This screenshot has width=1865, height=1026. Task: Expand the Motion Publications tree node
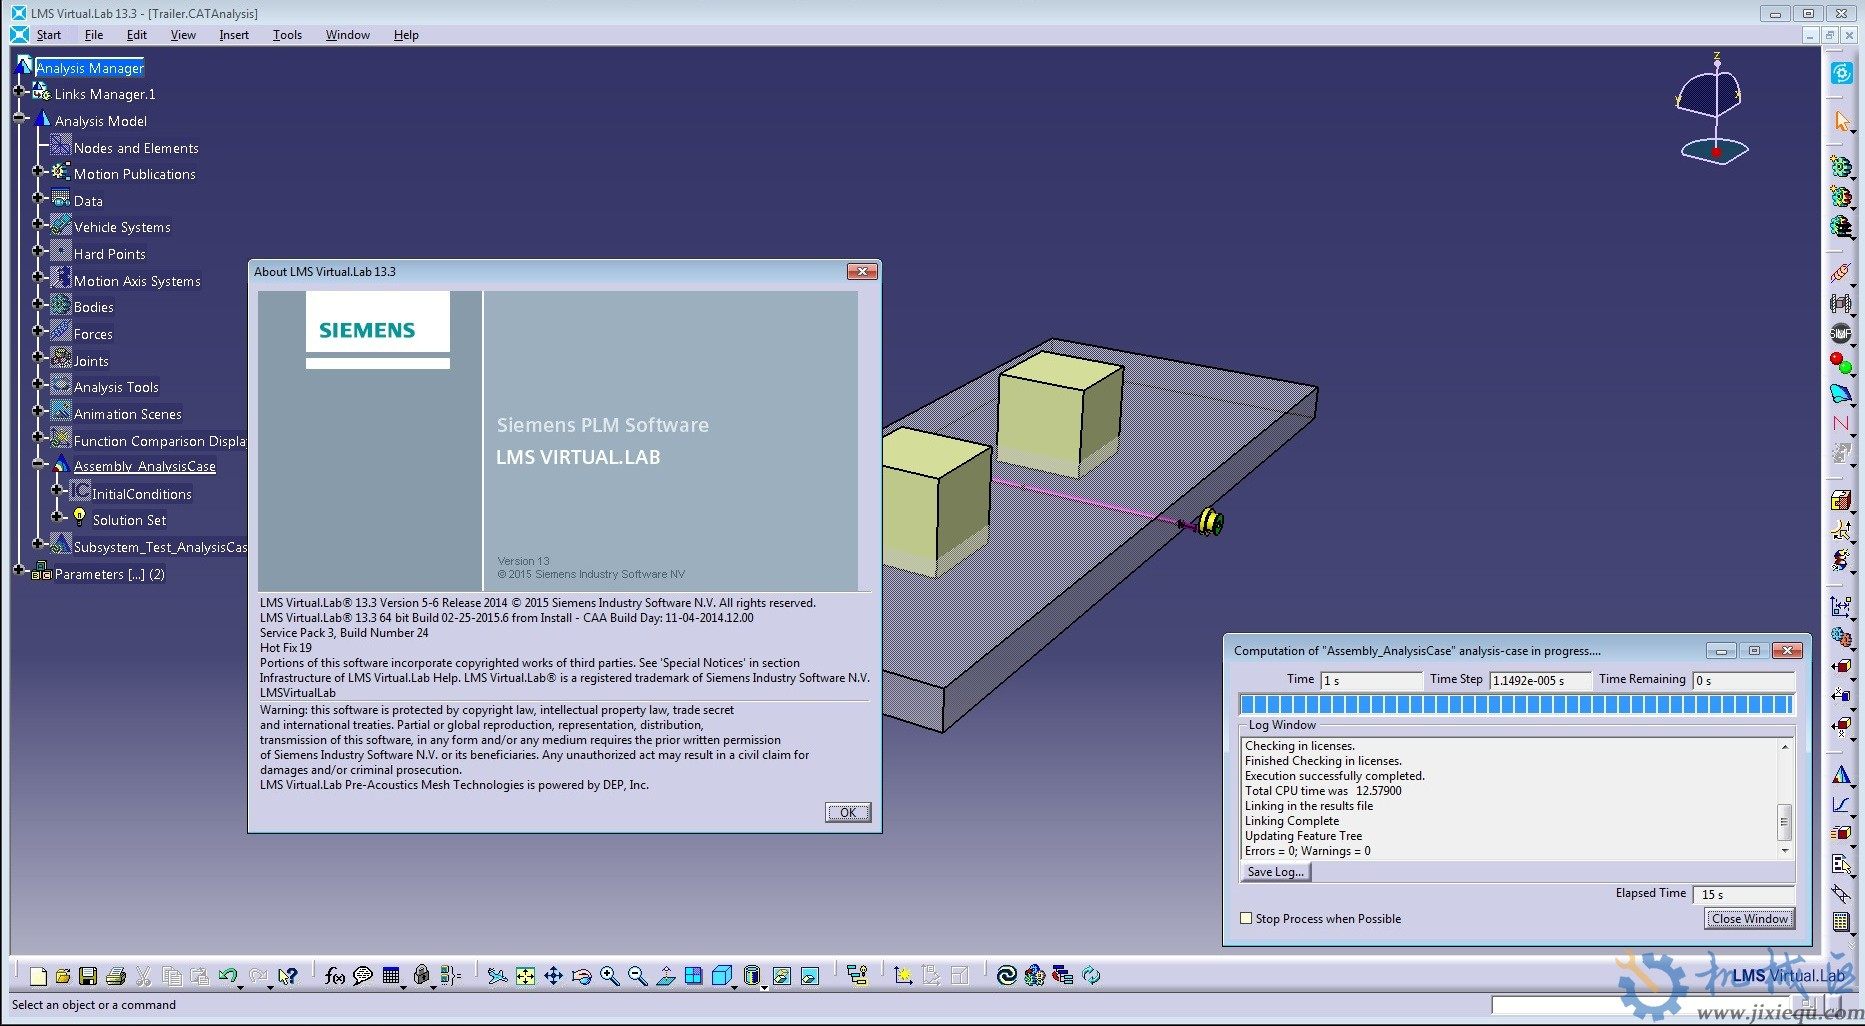(x=38, y=173)
